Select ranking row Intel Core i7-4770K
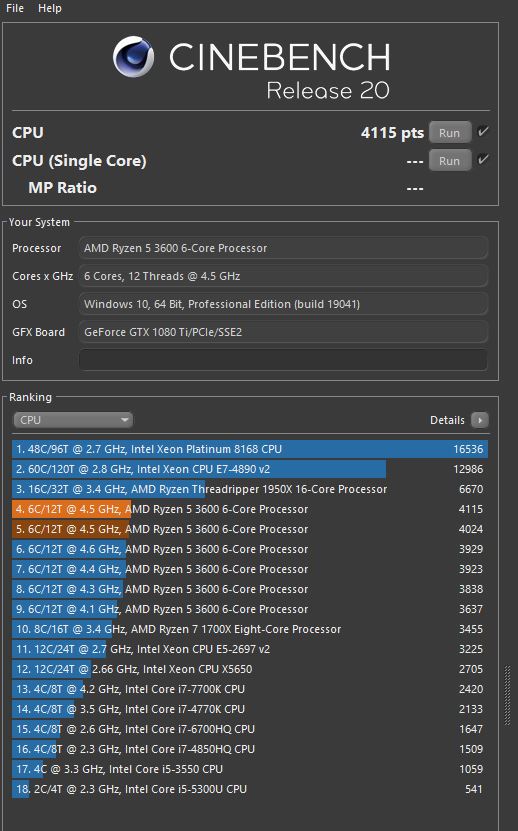This screenshot has height=831, width=518. pos(250,709)
